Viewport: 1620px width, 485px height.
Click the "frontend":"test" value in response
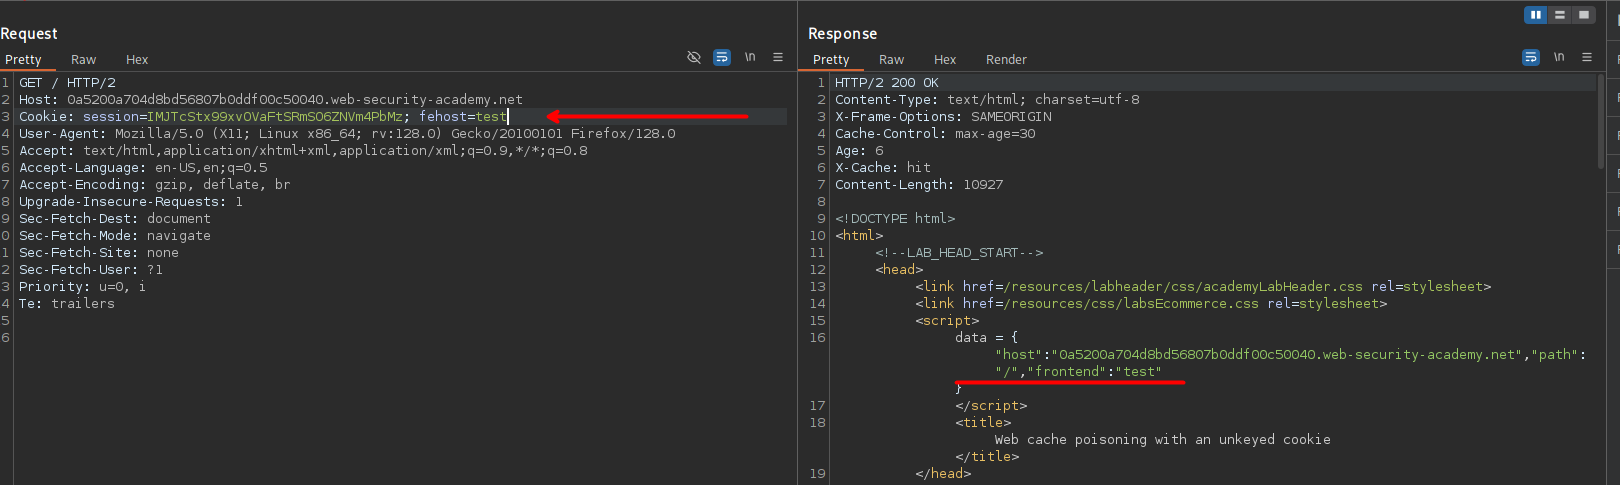[1094, 372]
